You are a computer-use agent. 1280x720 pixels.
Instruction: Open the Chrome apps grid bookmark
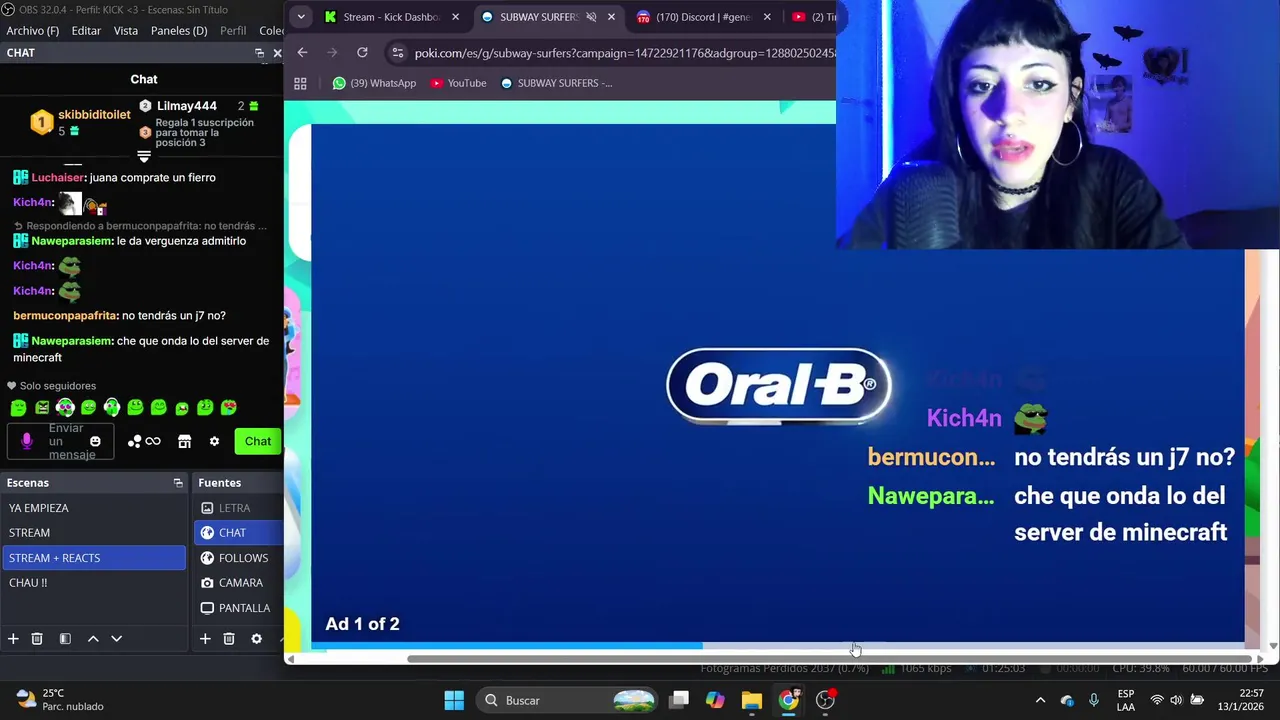[x=300, y=83]
